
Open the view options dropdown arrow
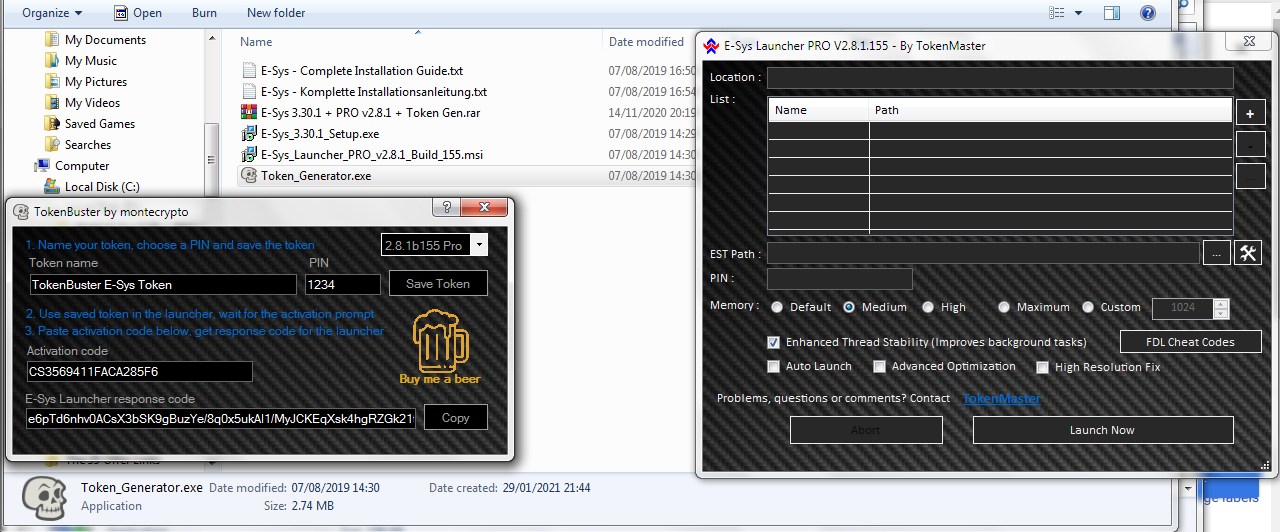tap(1078, 13)
